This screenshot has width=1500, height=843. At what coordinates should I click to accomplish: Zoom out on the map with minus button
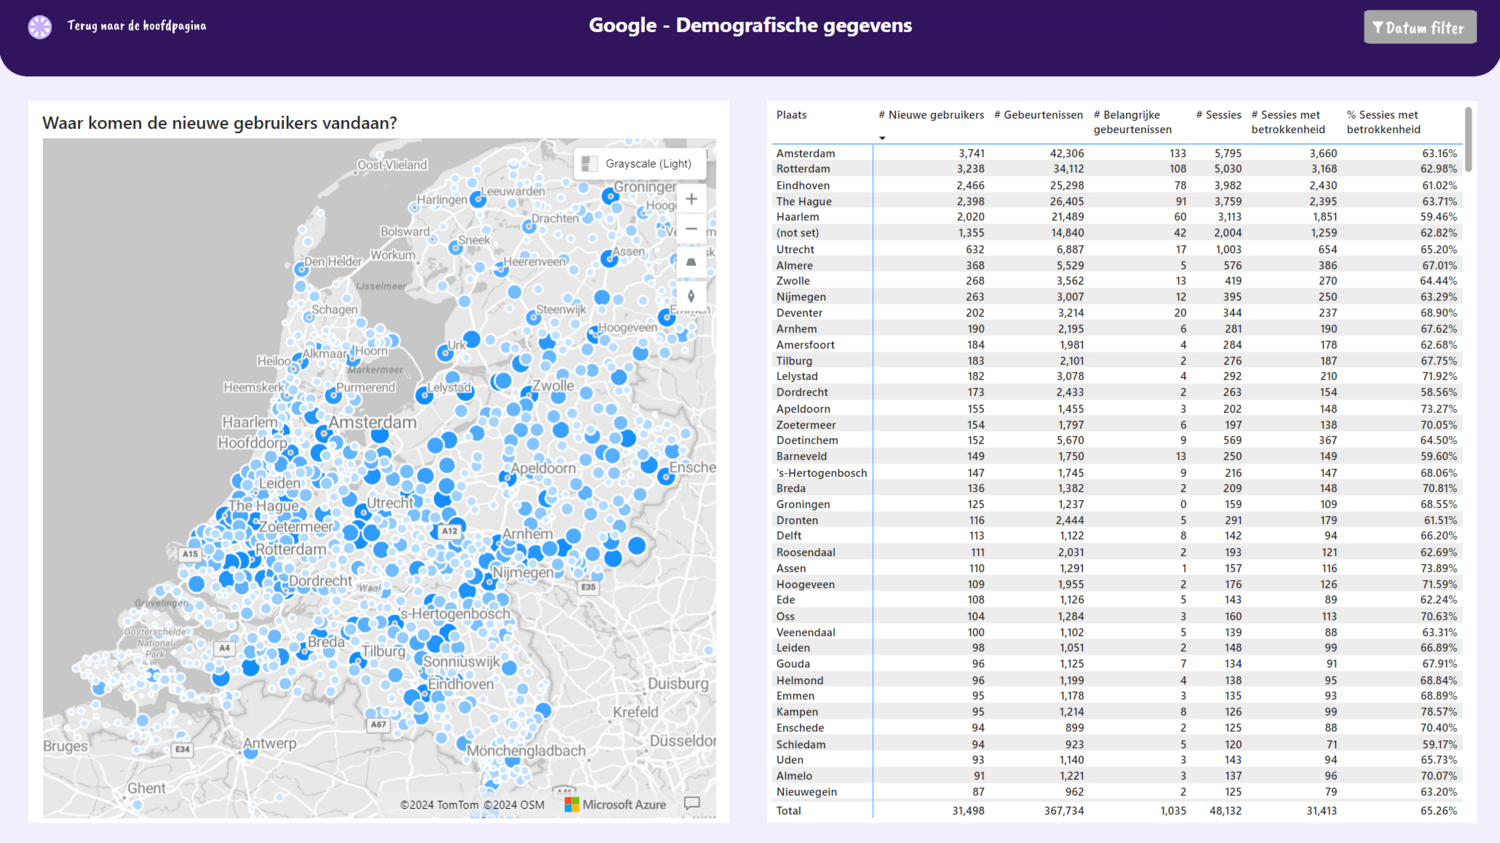691,229
